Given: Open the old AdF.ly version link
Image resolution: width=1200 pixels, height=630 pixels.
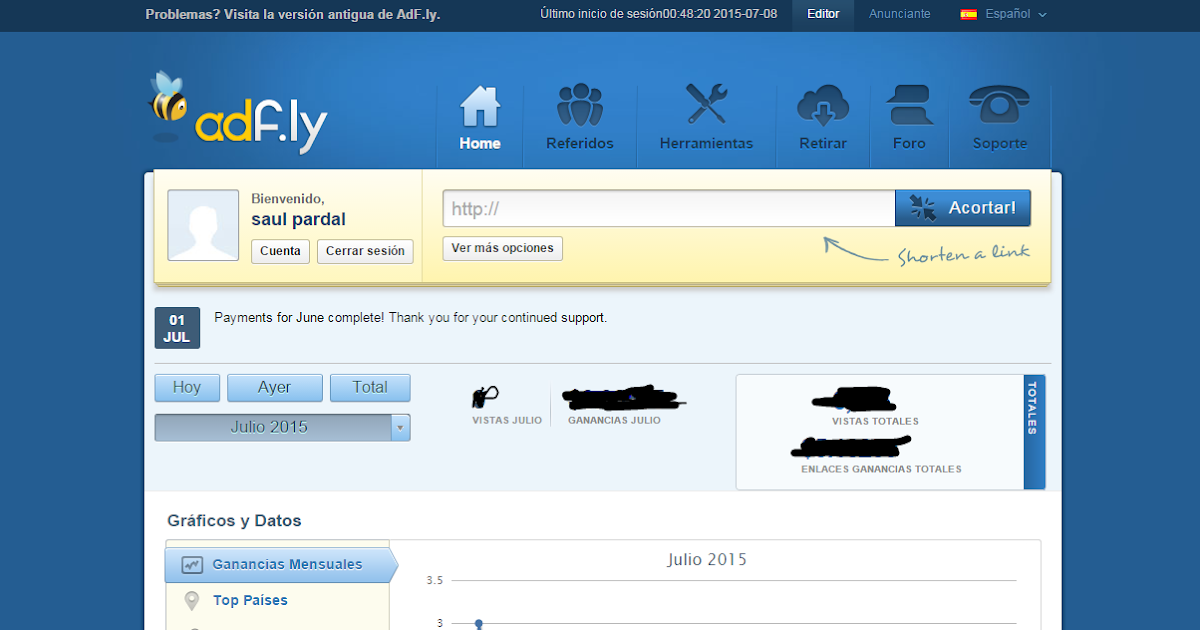Looking at the screenshot, I should point(293,15).
